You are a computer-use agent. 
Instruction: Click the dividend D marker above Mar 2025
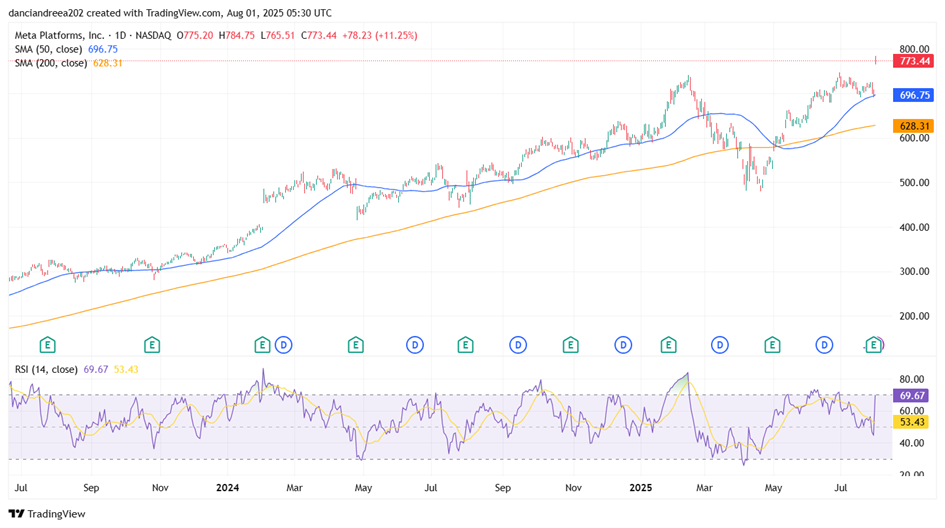point(720,345)
